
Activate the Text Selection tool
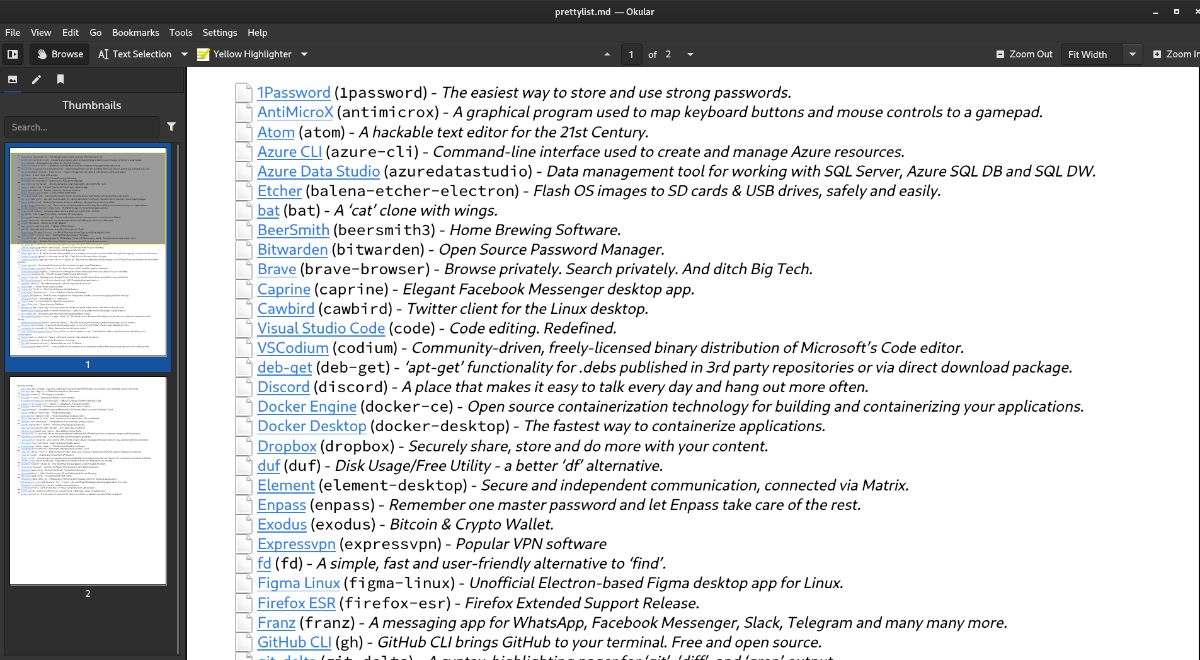135,54
